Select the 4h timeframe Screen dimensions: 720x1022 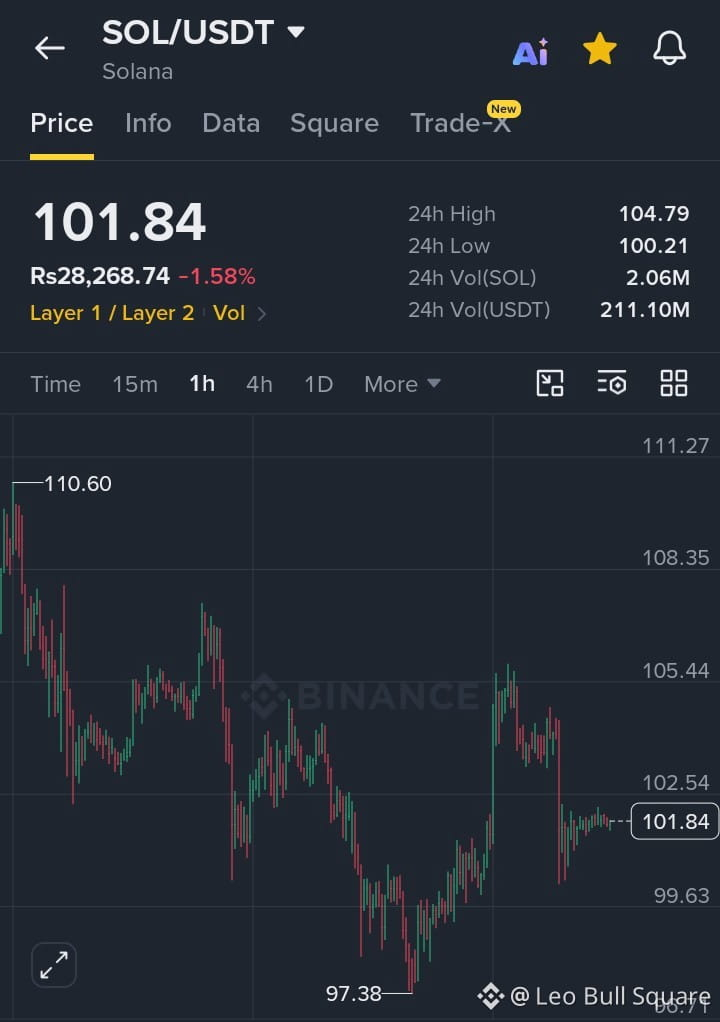coord(259,384)
